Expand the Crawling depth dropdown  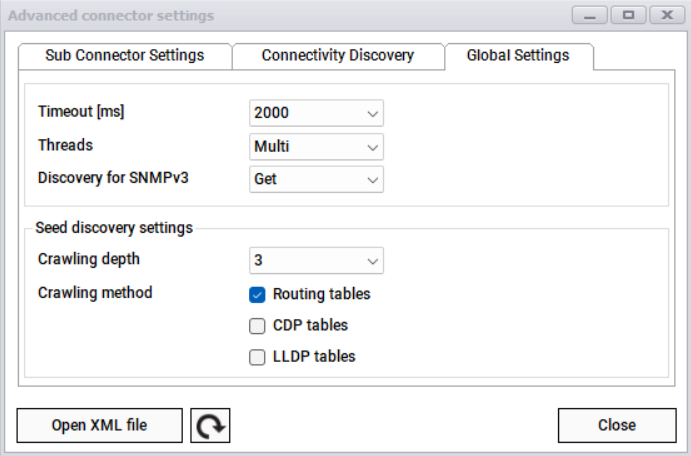pos(316,261)
